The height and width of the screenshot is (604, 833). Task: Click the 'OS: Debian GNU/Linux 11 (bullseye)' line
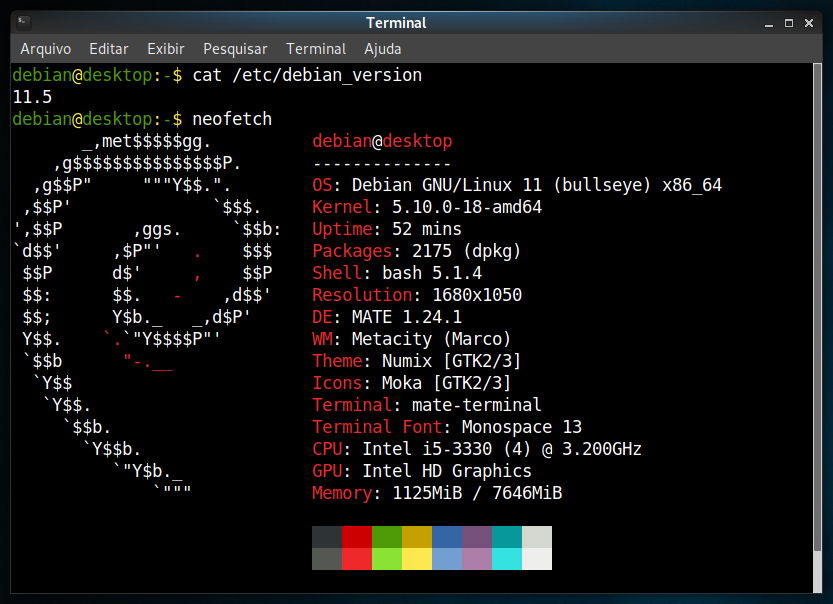click(x=517, y=185)
